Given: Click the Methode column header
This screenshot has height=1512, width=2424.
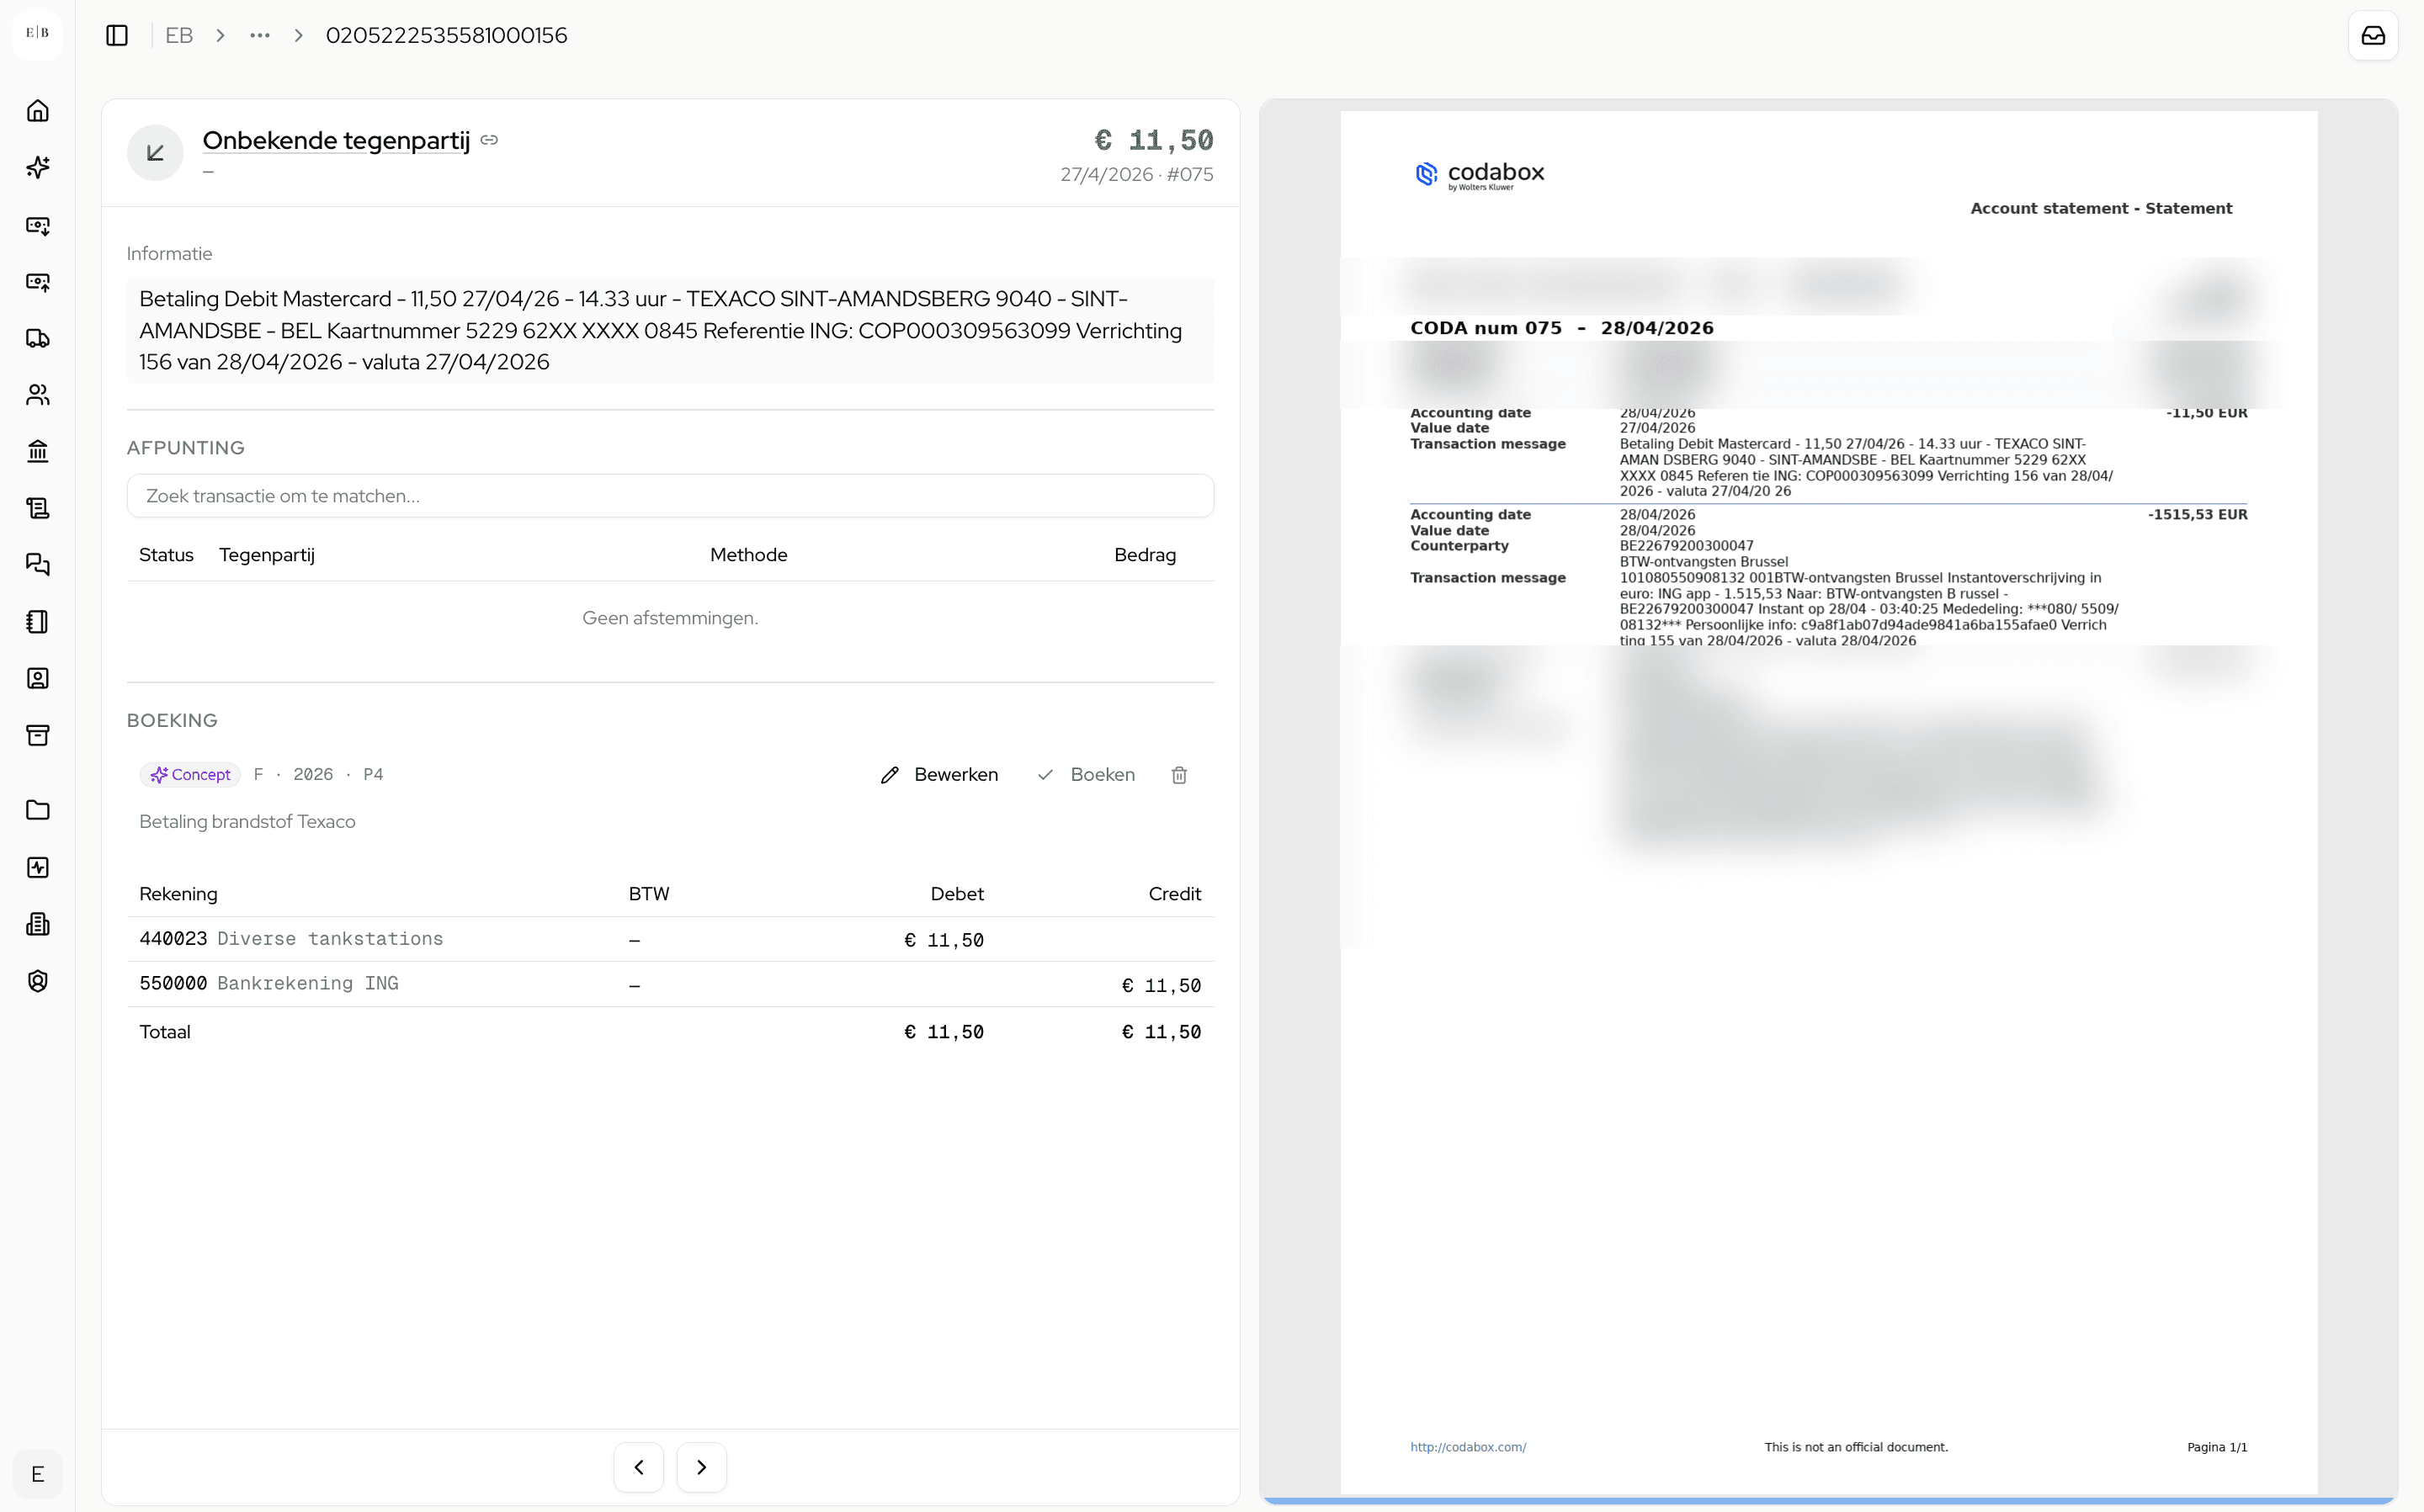Looking at the screenshot, I should 749,555.
